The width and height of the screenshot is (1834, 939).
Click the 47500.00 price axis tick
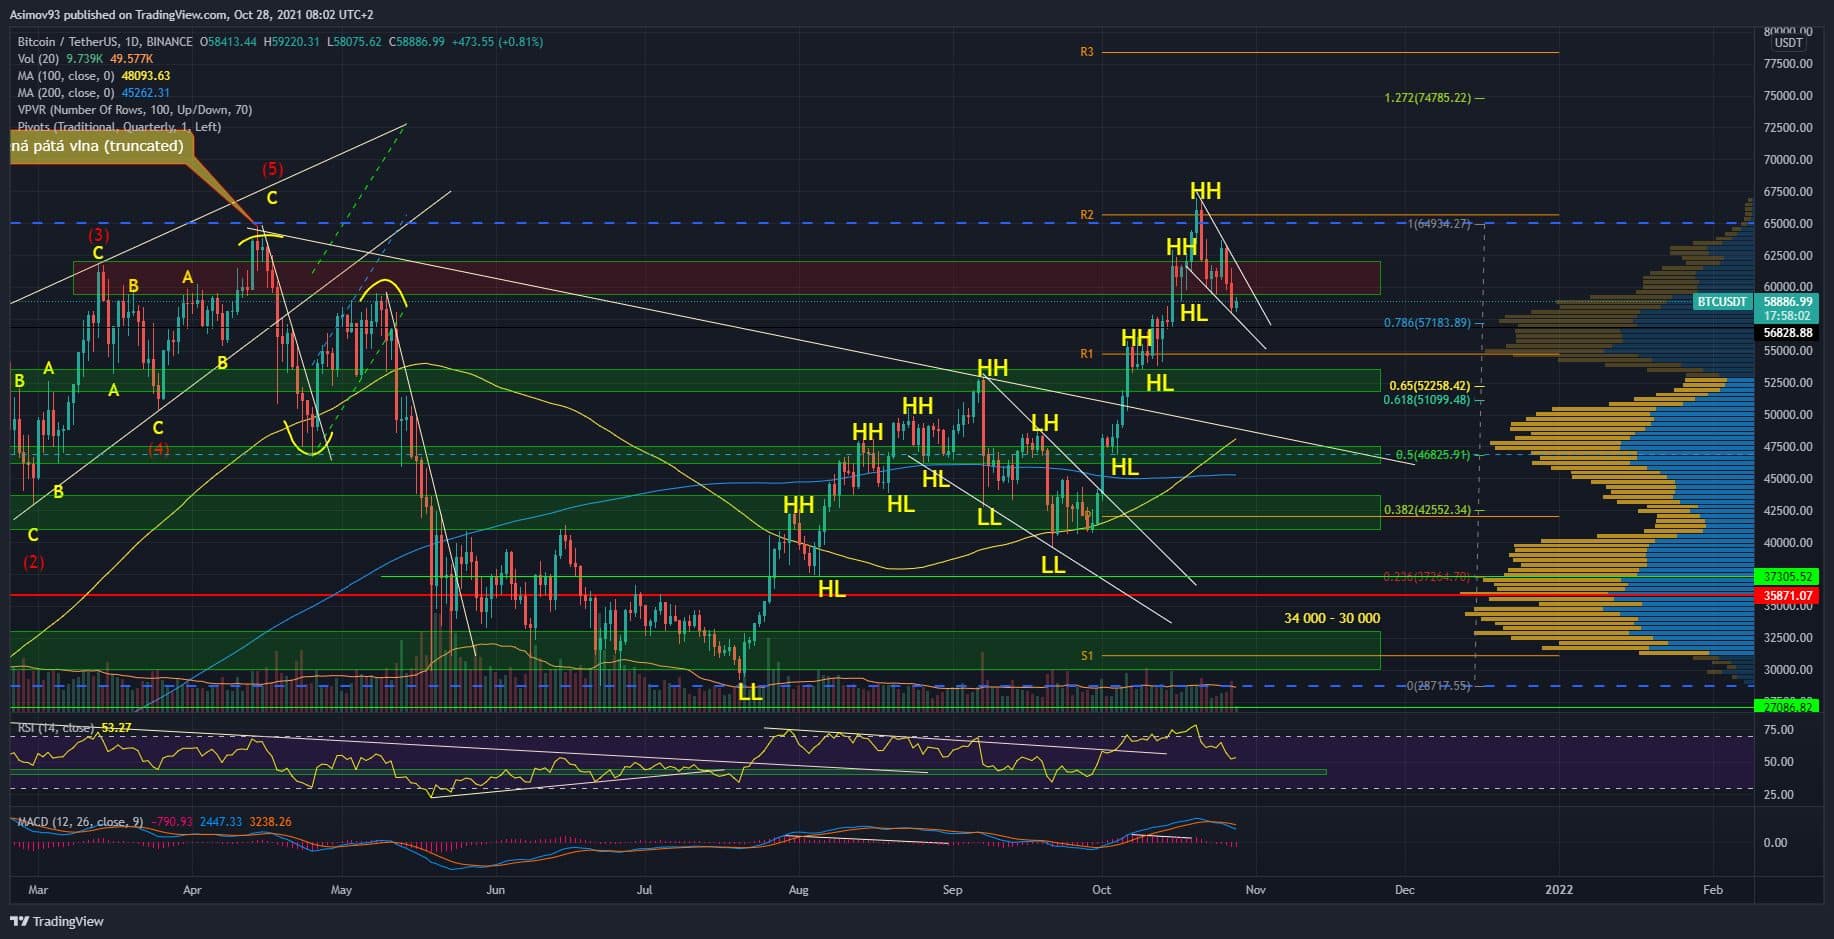click(1788, 447)
